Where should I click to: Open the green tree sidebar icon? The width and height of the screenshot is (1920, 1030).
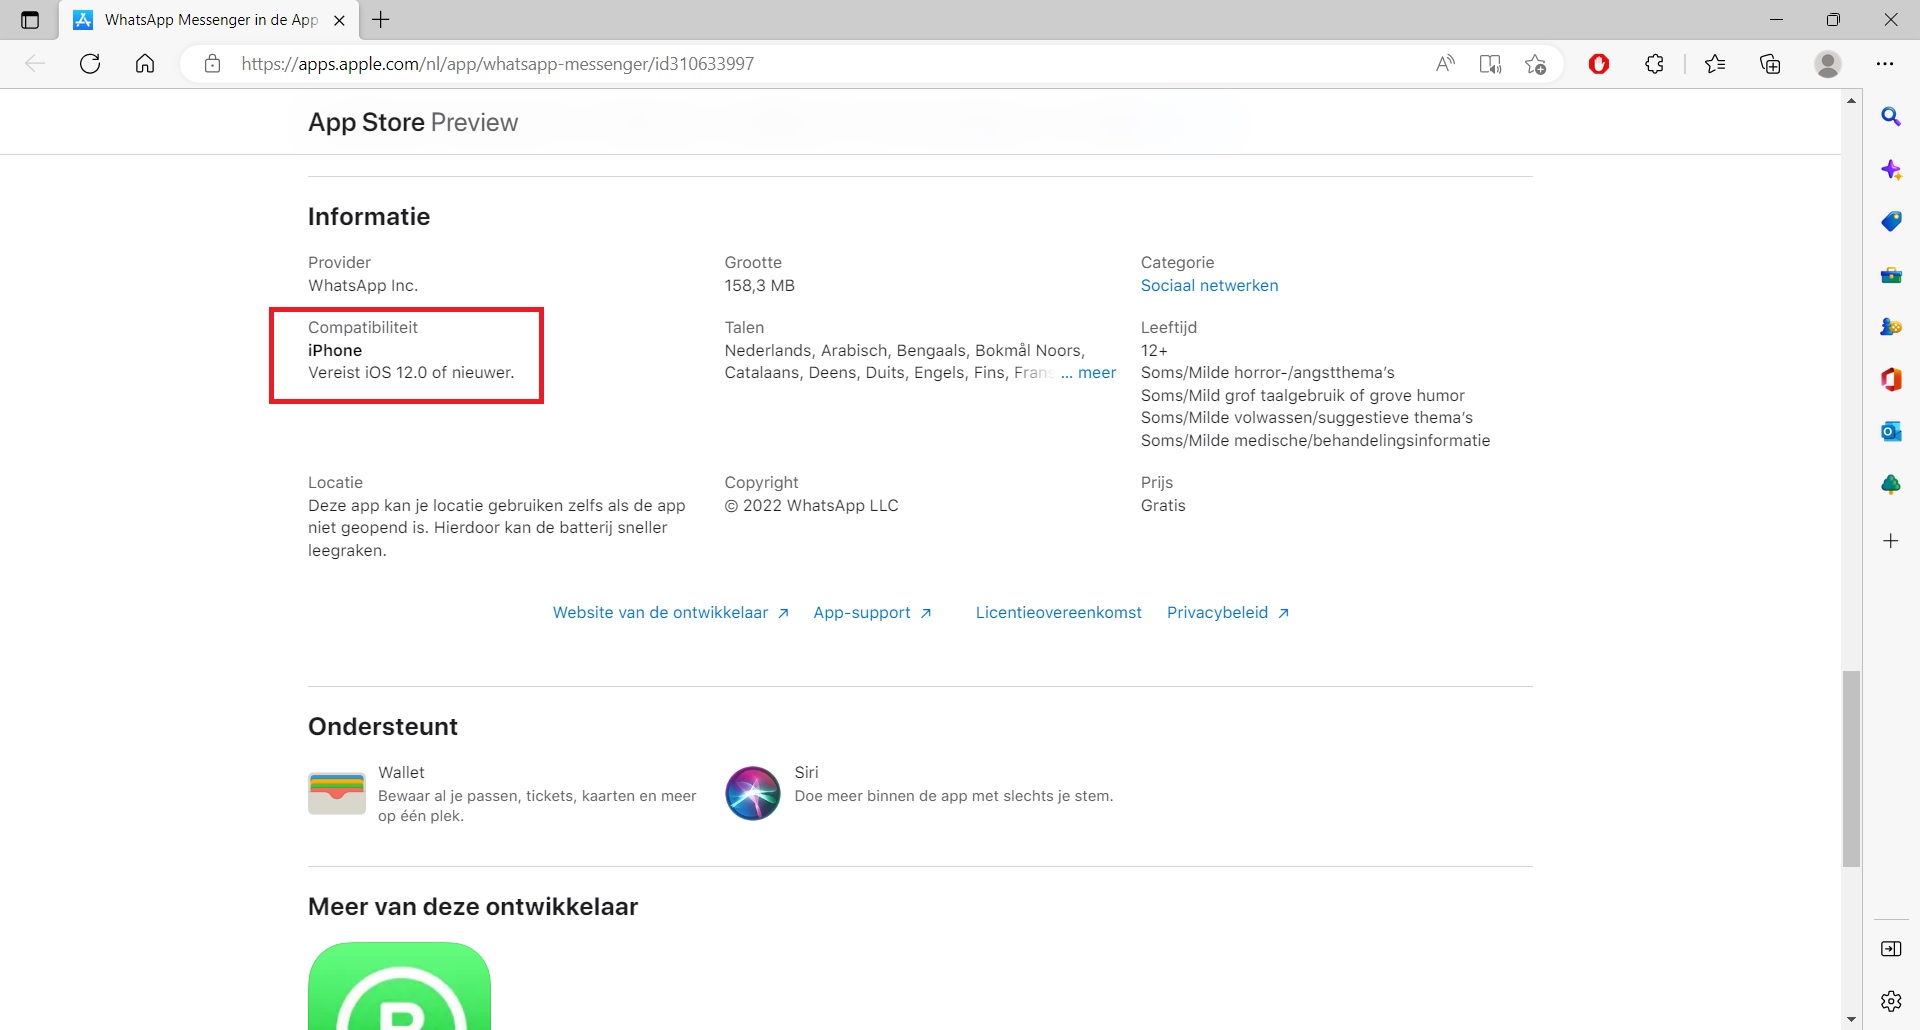1891,484
